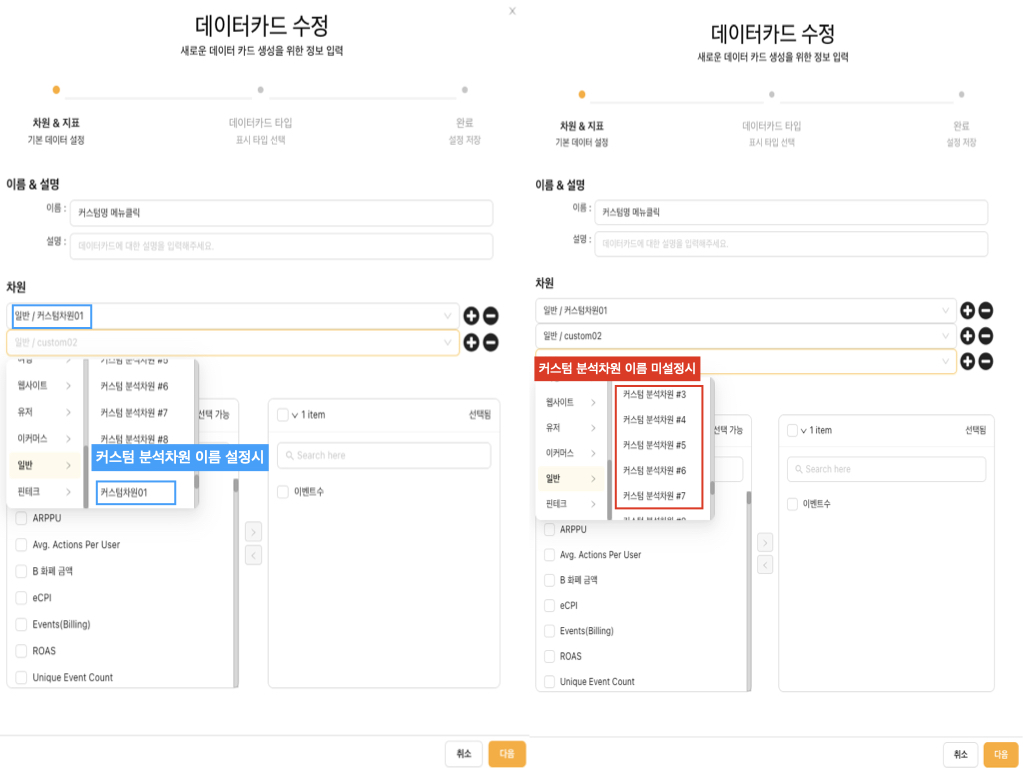
Task: Click plus icon beside 일반 / 커스텀차원01 in right dialog
Action: click(x=967, y=310)
